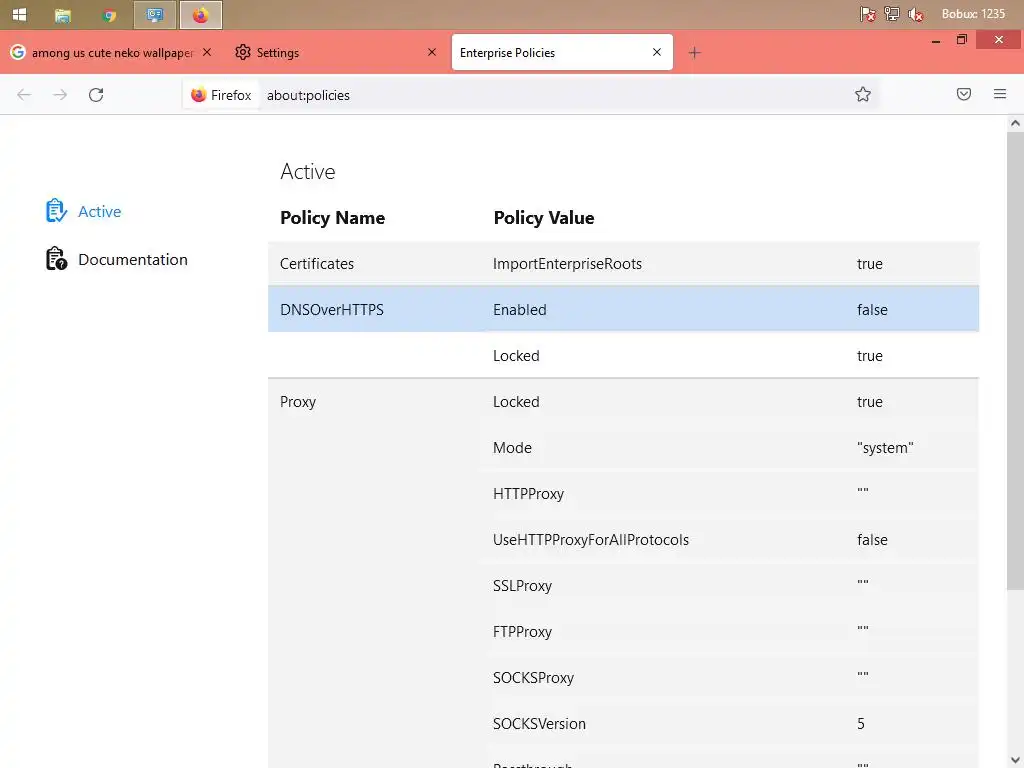Close the Enterprise Policies tab

point(657,53)
